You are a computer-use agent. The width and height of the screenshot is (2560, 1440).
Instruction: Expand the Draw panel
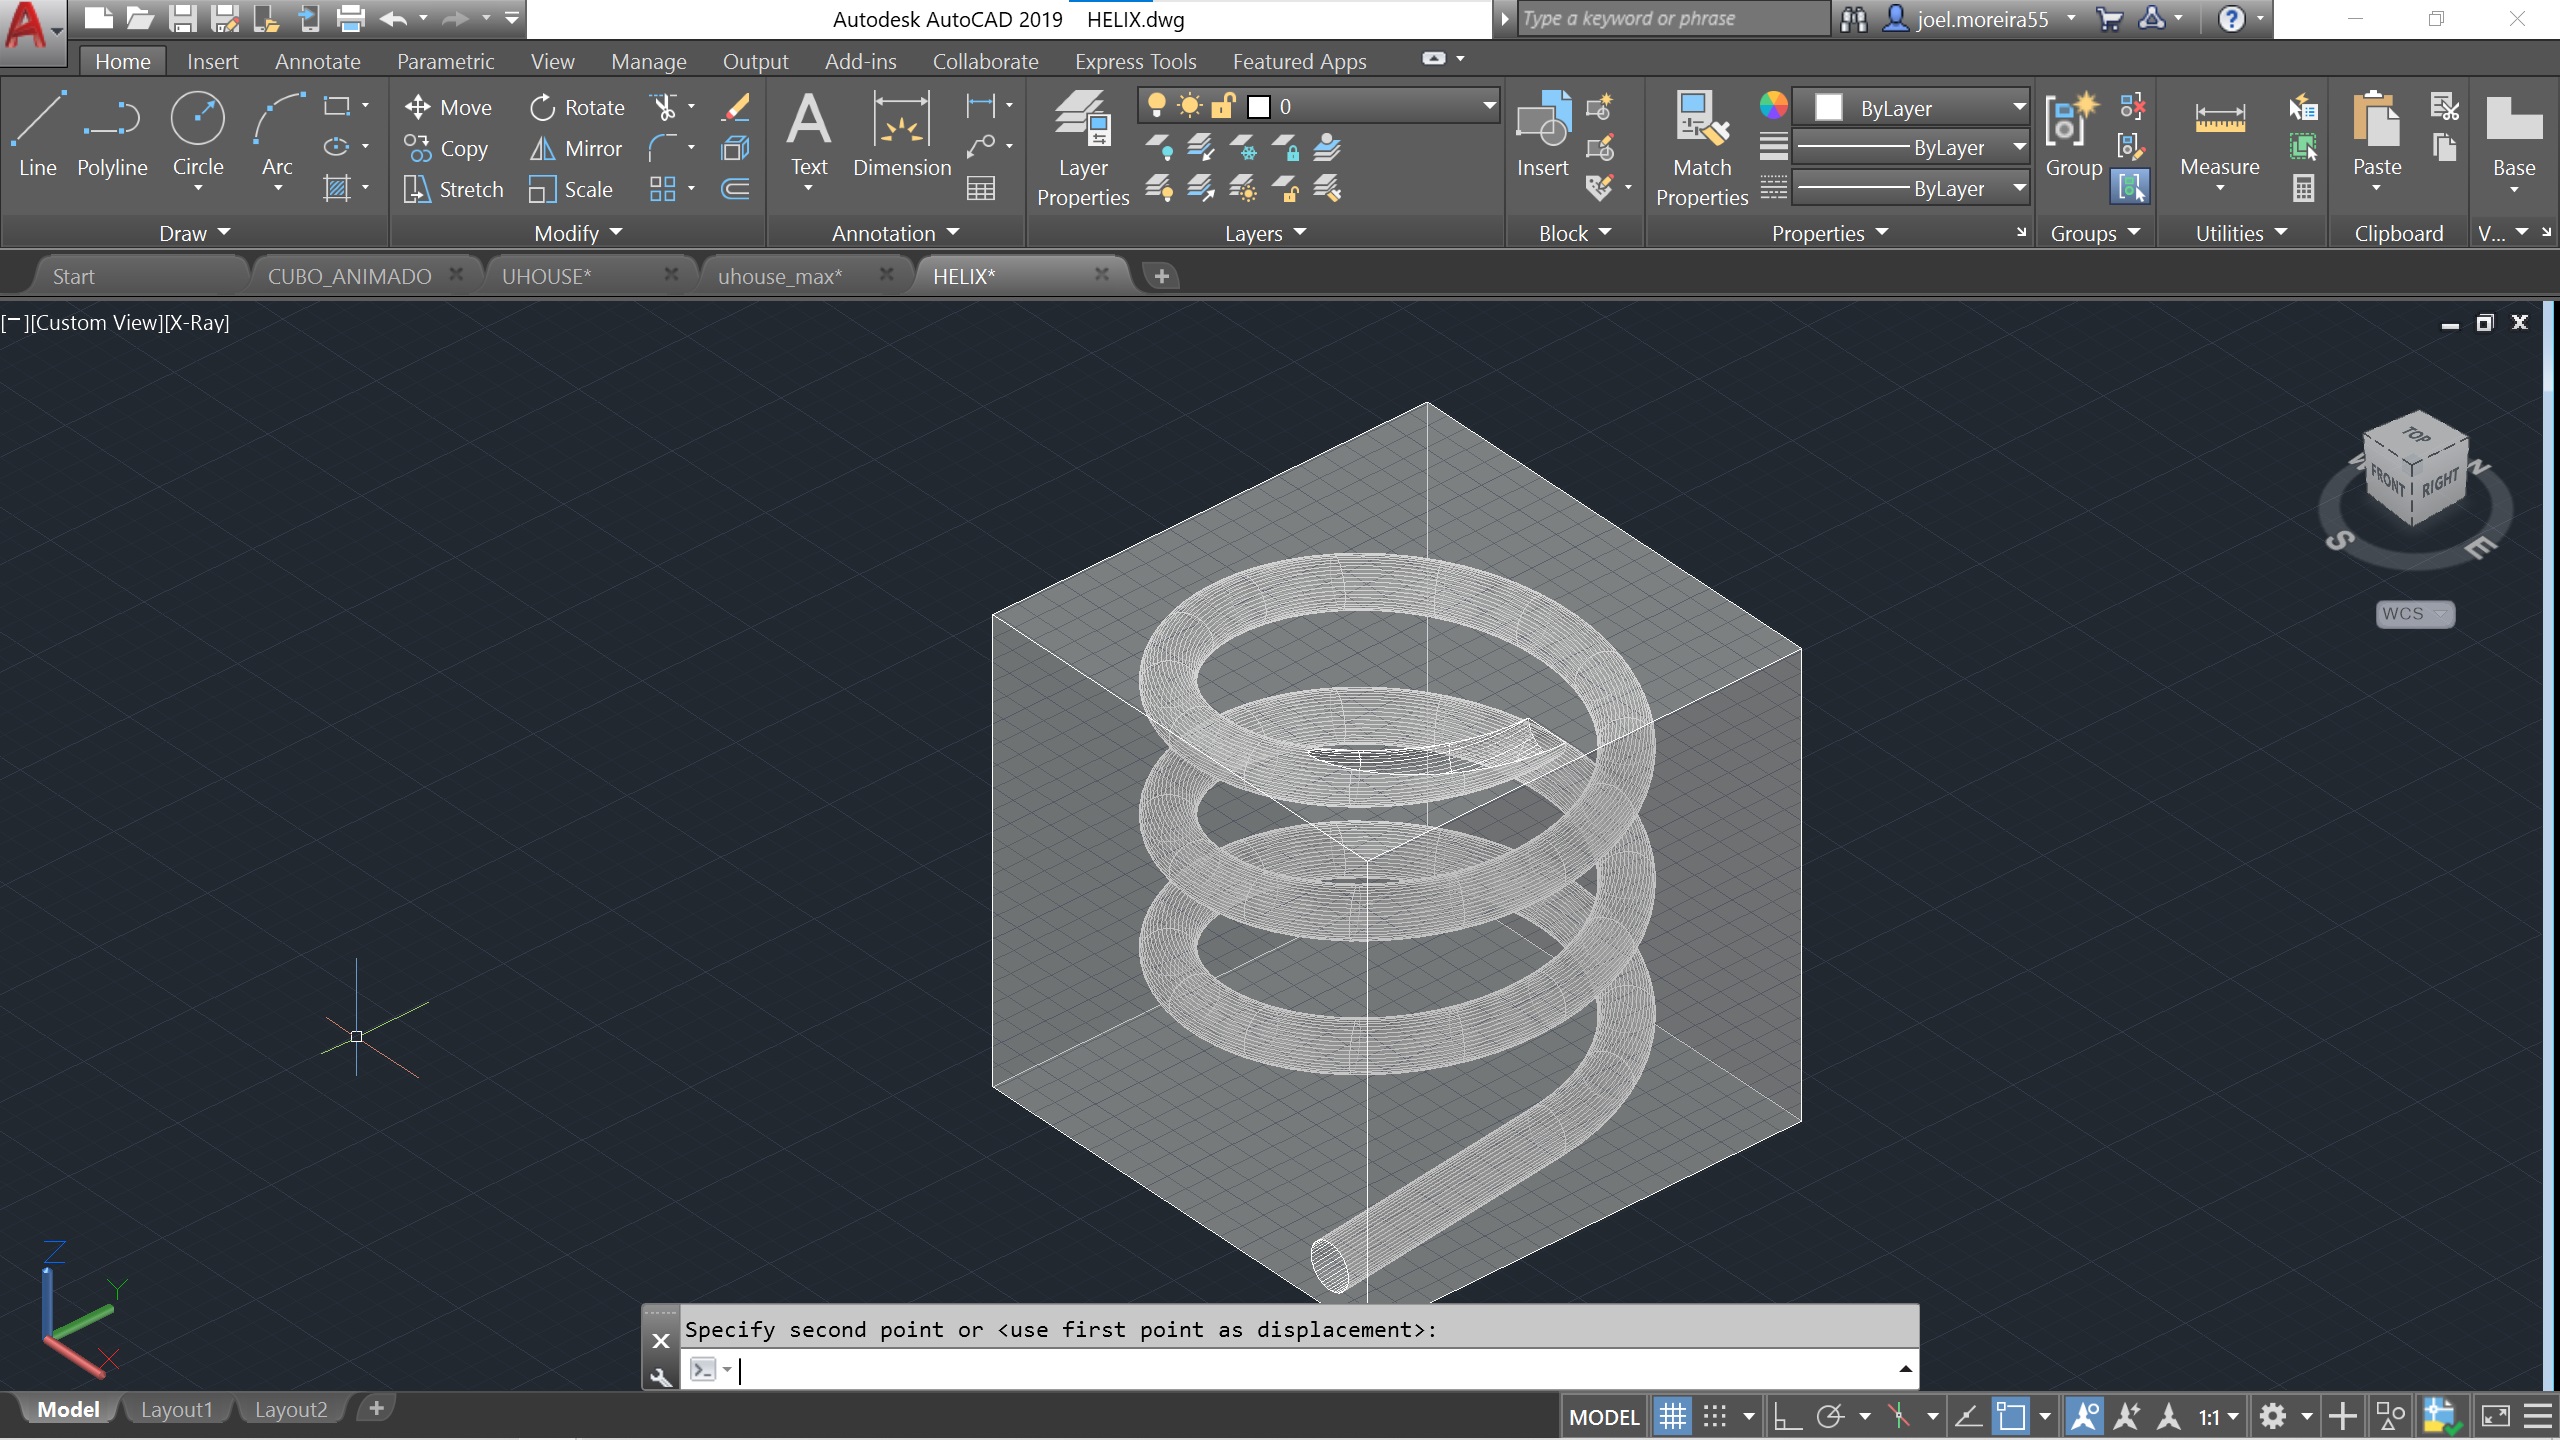[194, 233]
